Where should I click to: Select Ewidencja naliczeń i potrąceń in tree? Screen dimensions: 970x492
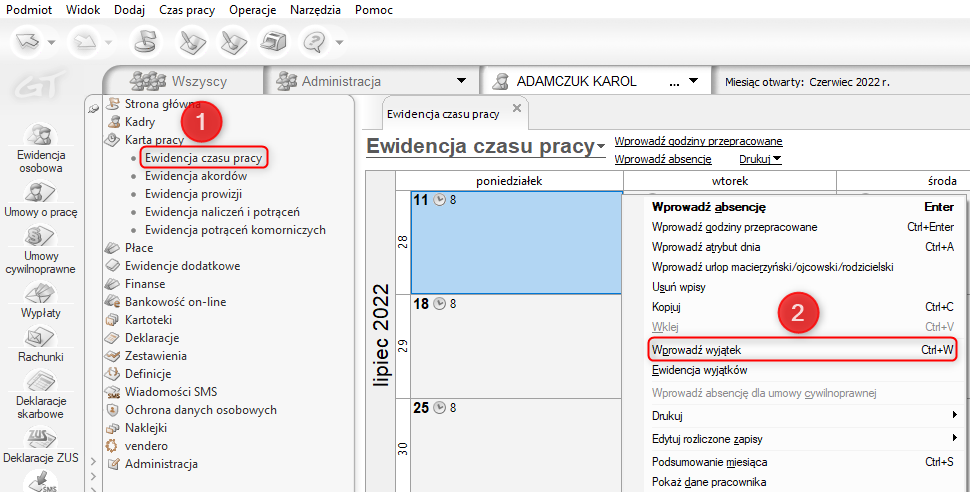(x=222, y=212)
